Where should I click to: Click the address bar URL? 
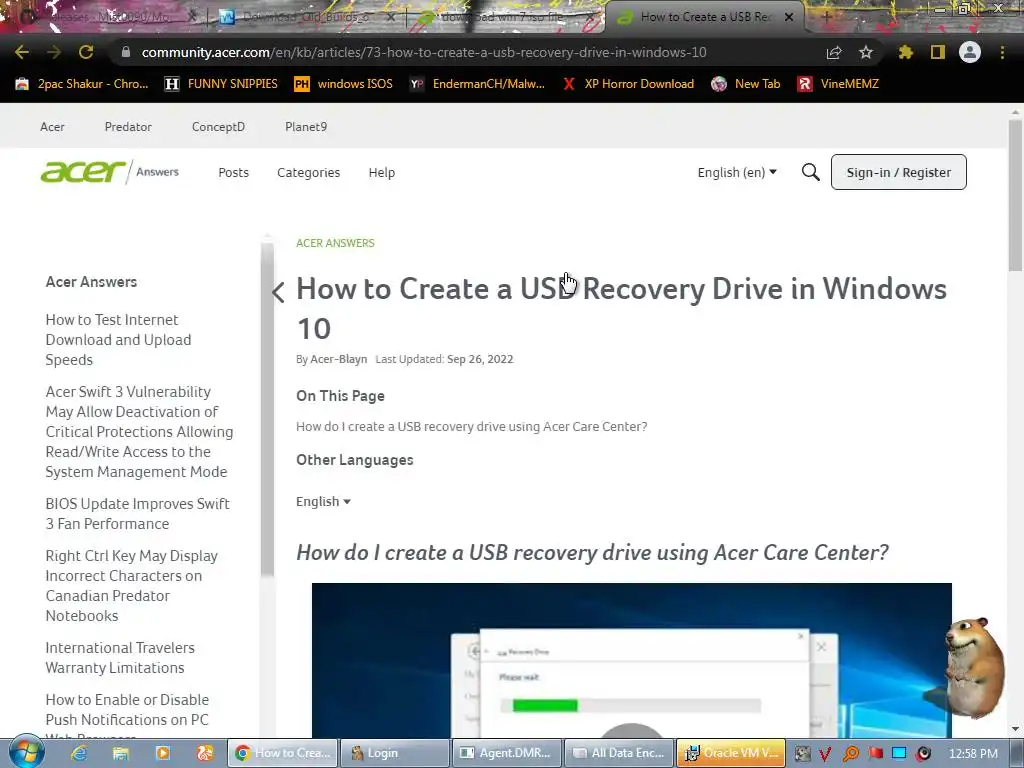pos(424,52)
